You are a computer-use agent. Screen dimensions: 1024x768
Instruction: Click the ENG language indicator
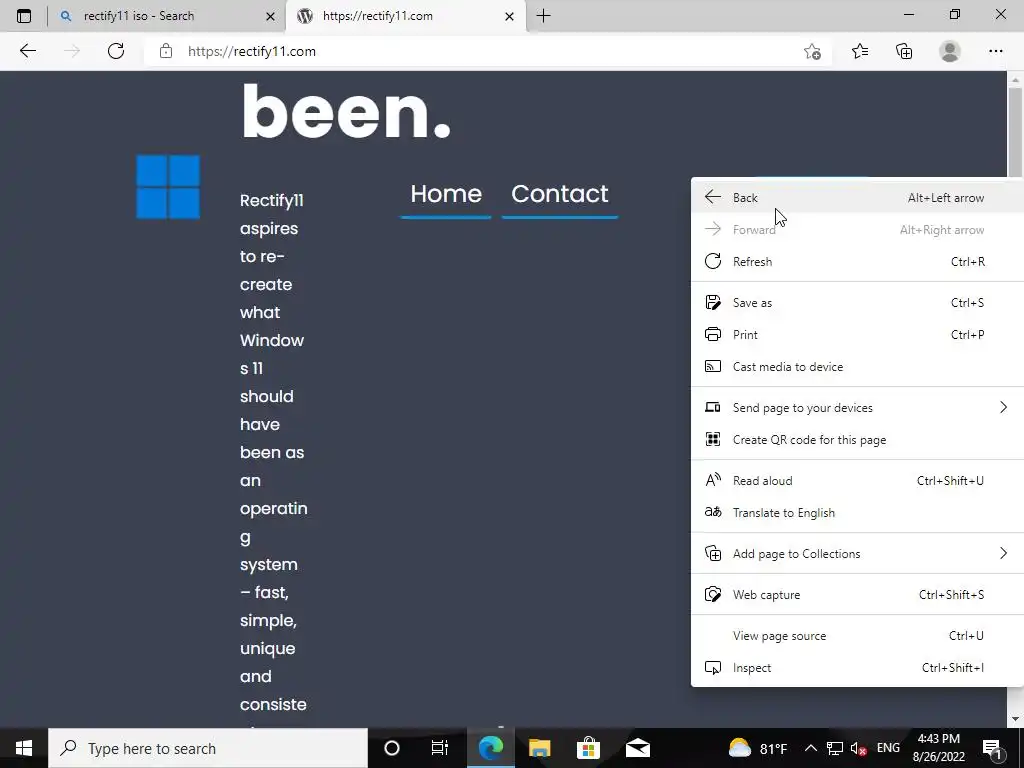888,748
